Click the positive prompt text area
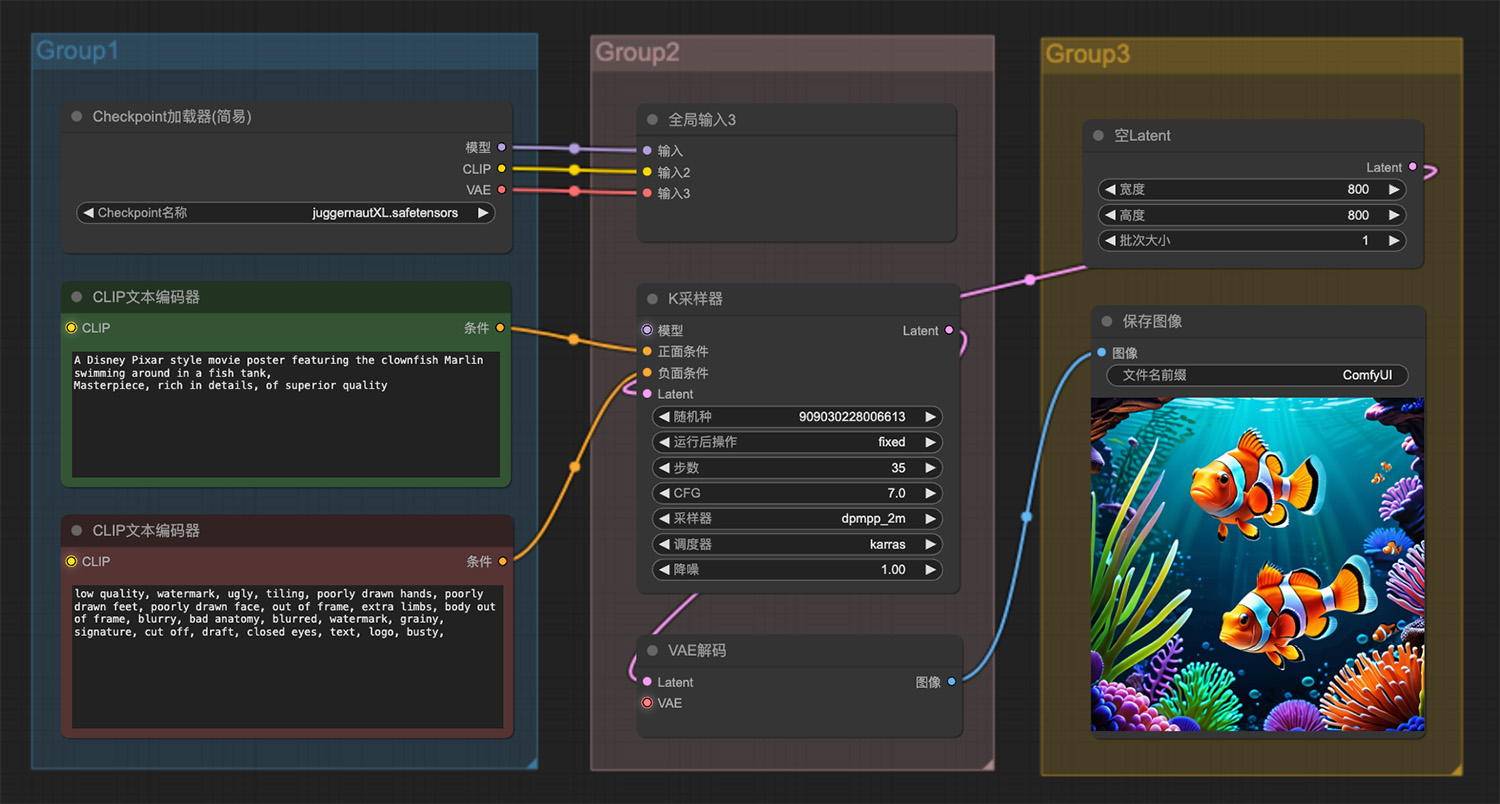1500x804 pixels. (286, 414)
